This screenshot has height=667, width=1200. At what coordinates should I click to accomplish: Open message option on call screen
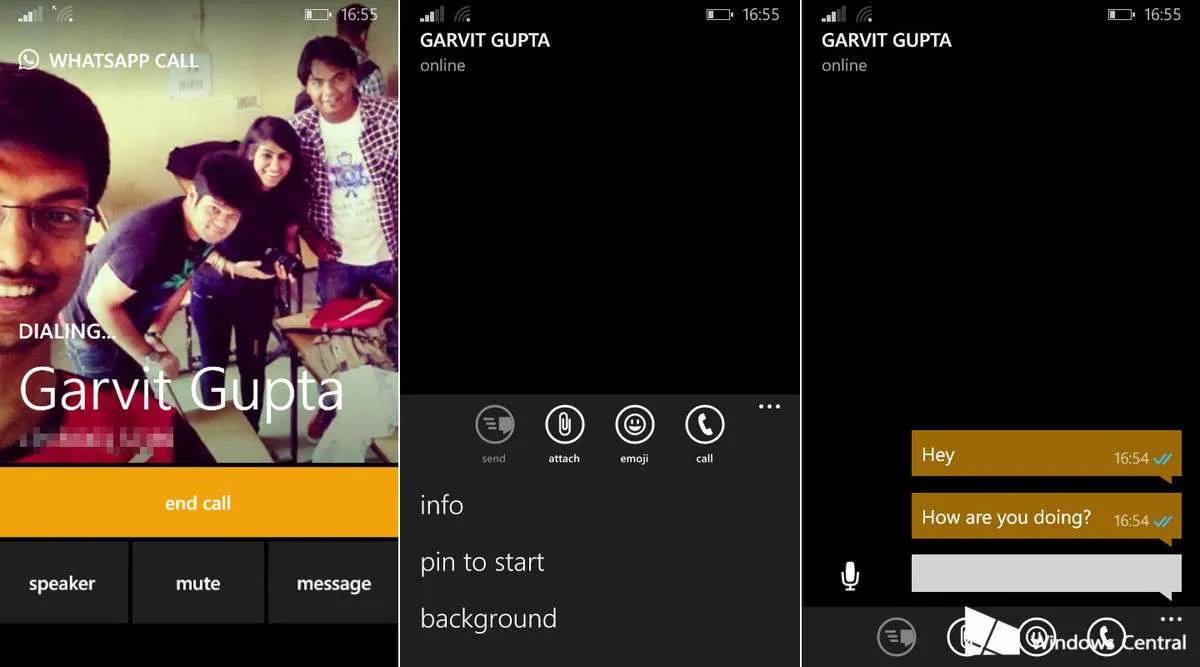click(x=334, y=583)
